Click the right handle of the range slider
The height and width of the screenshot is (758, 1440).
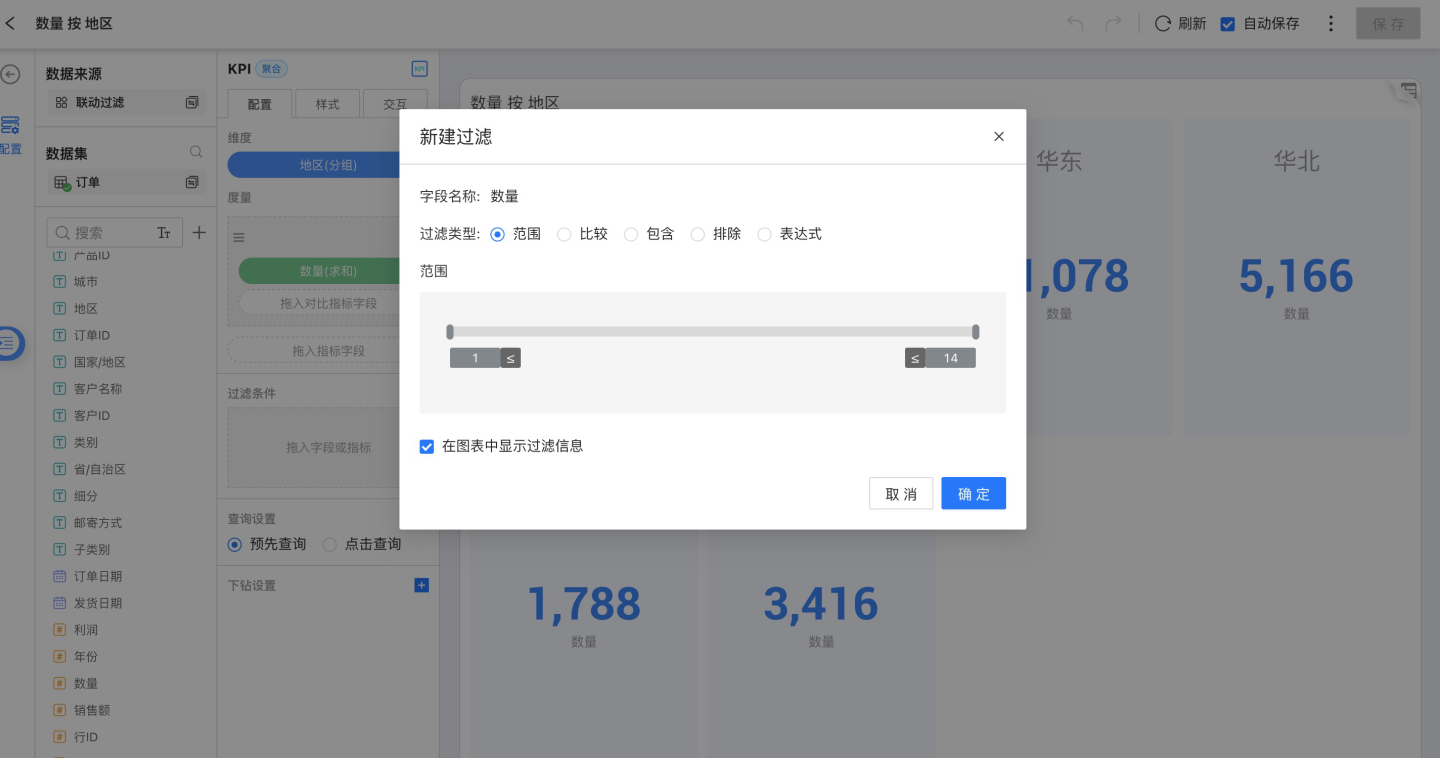pyautogui.click(x=976, y=332)
